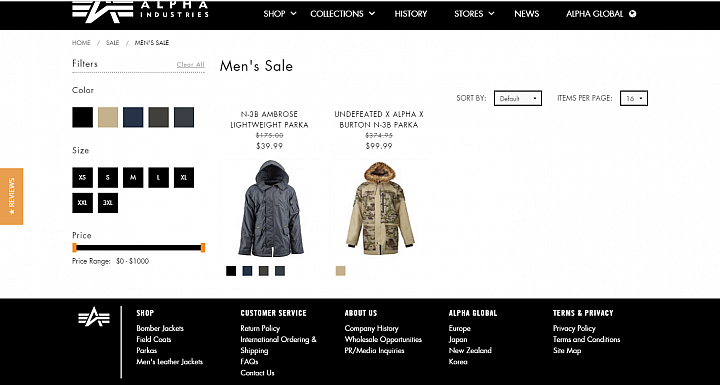Select the black color filter swatch
This screenshot has width=720, height=385.
[83, 117]
